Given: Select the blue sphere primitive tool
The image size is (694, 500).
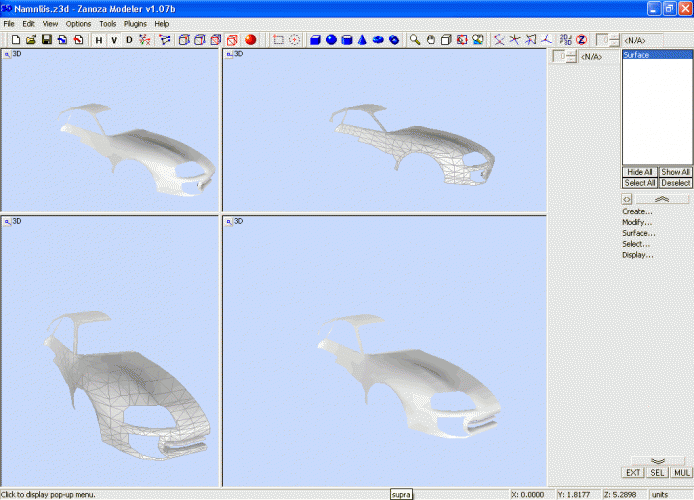Looking at the screenshot, I should point(330,40).
